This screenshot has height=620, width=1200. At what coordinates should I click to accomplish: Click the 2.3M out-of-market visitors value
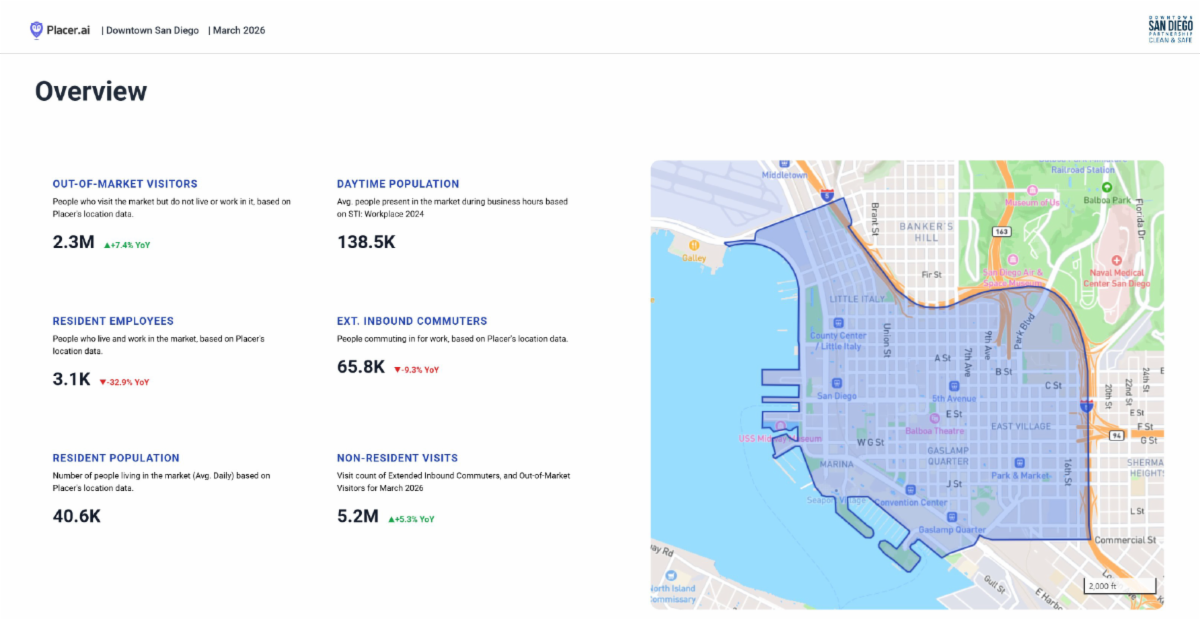tap(73, 242)
